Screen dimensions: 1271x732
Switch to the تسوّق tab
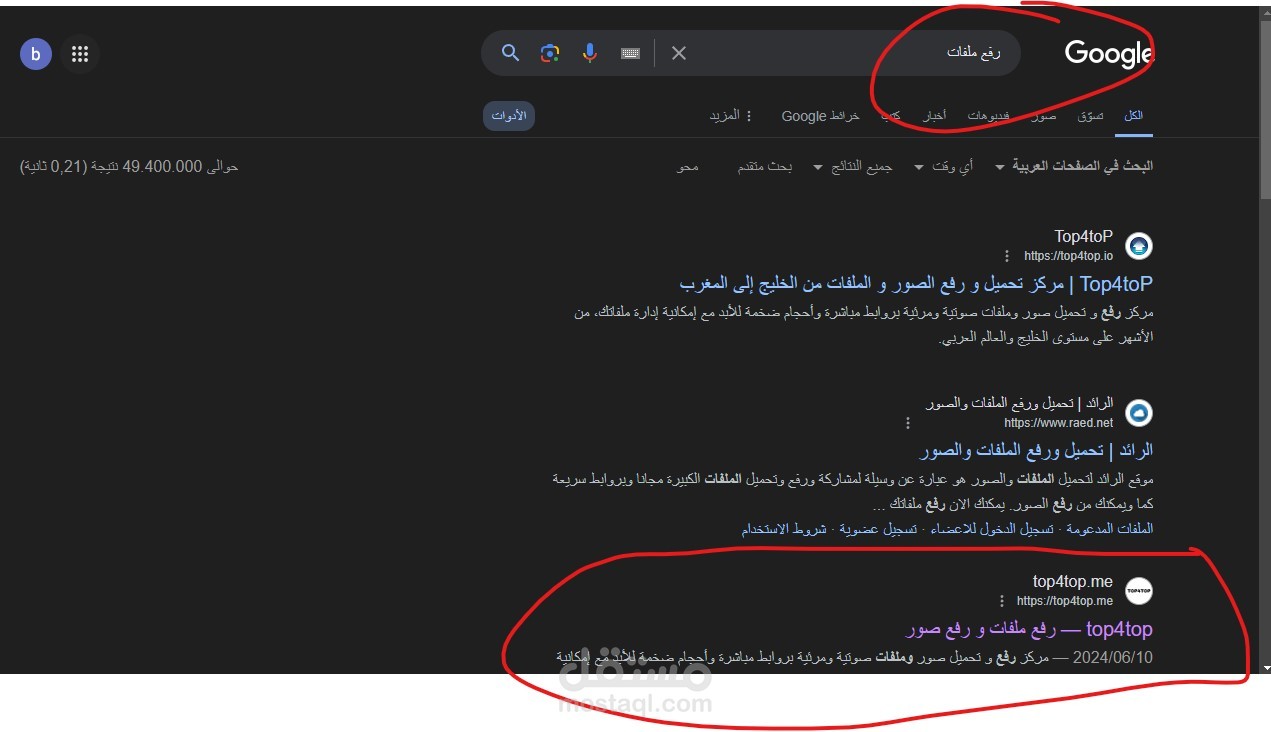pyautogui.click(x=1090, y=116)
